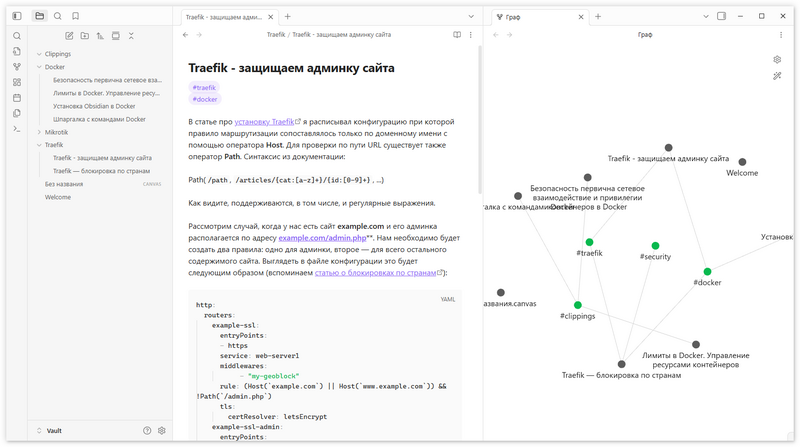The width and height of the screenshot is (800, 447).
Task: Add new tab in note pane
Action: pyautogui.click(x=288, y=17)
